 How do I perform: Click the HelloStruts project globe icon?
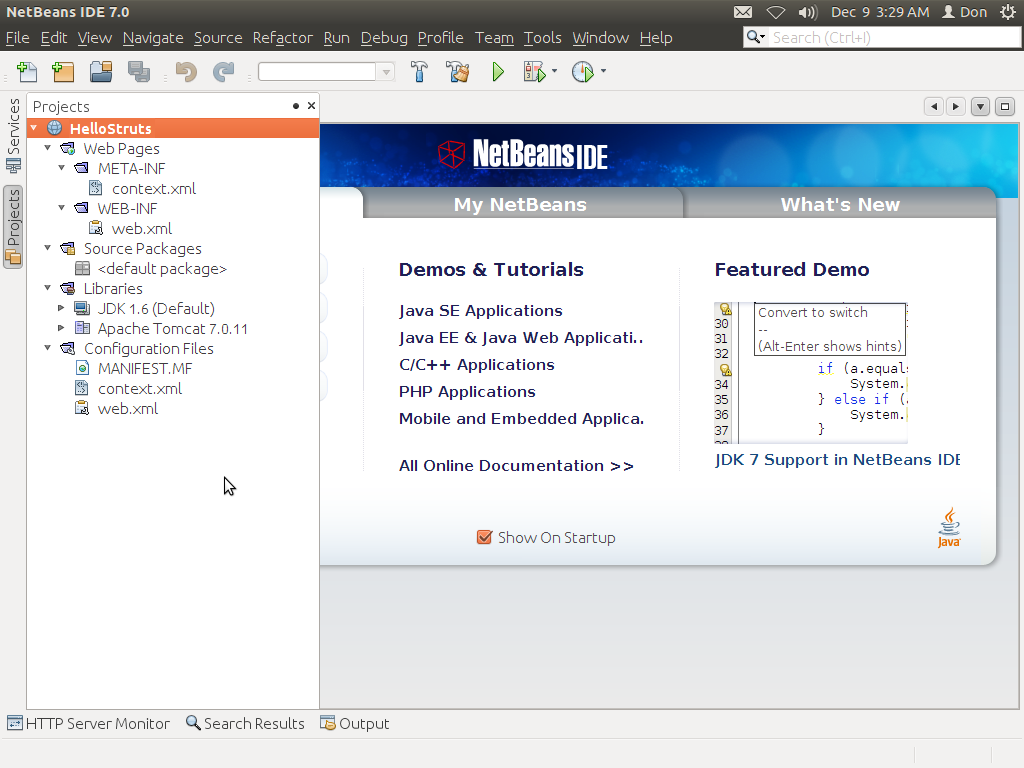click(55, 128)
